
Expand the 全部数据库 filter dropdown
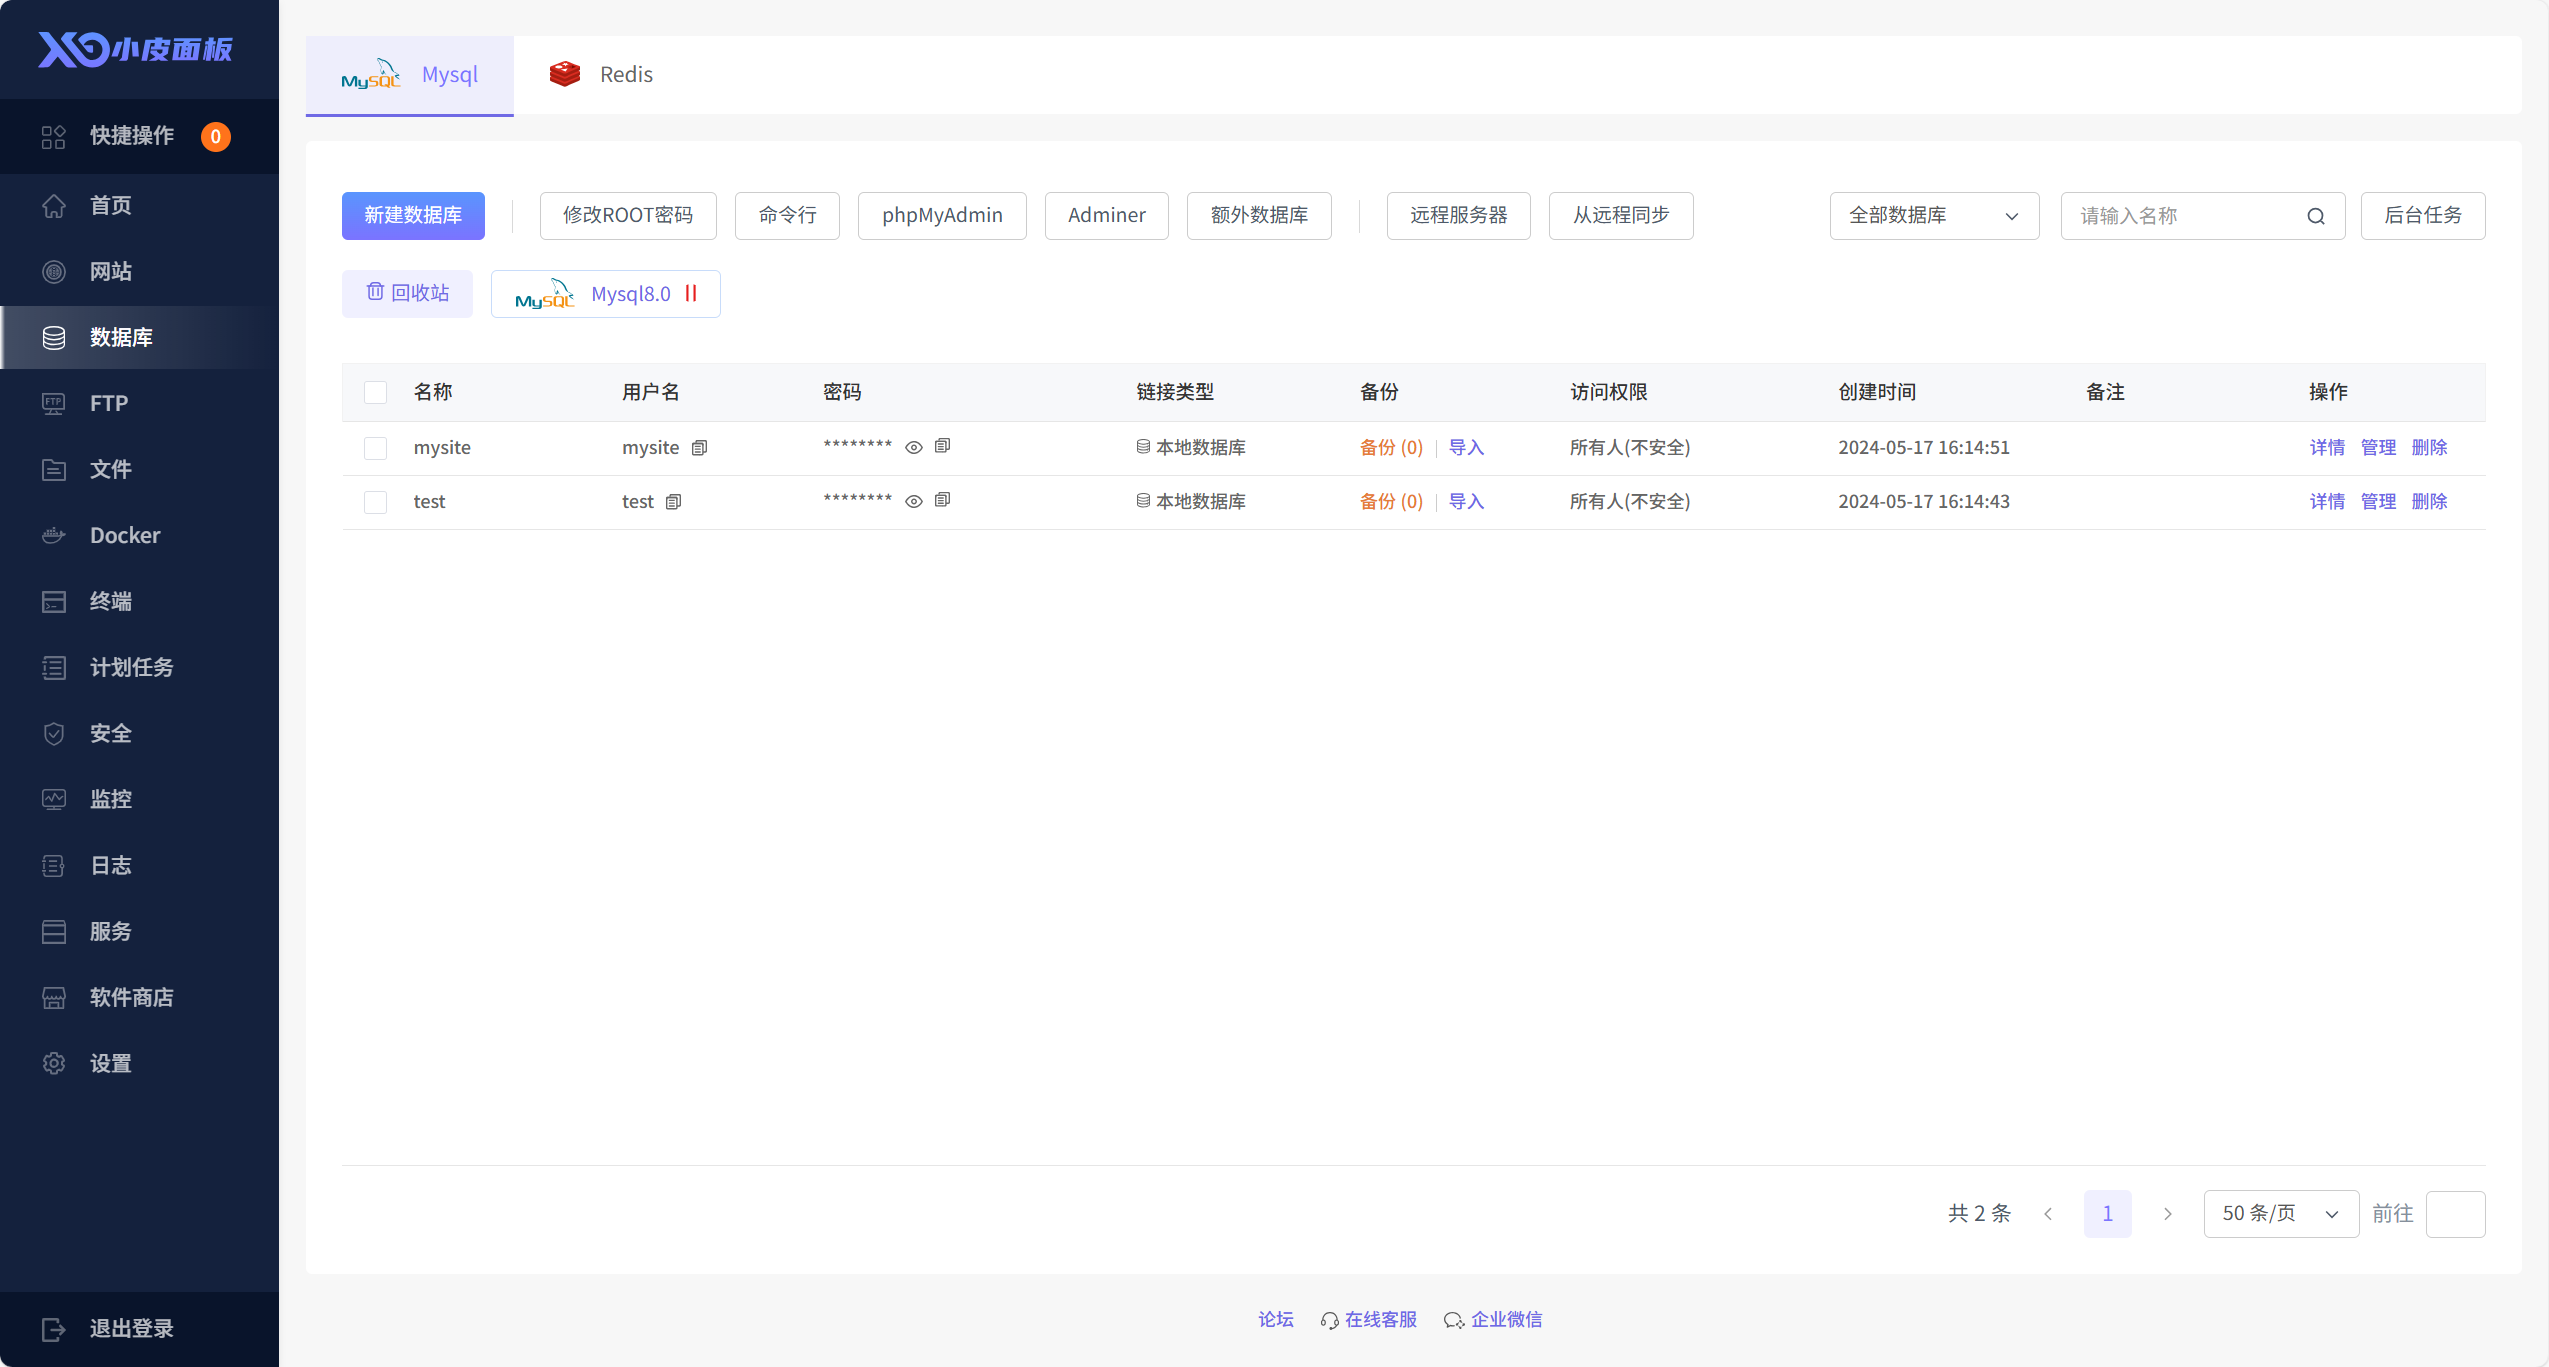(1933, 216)
